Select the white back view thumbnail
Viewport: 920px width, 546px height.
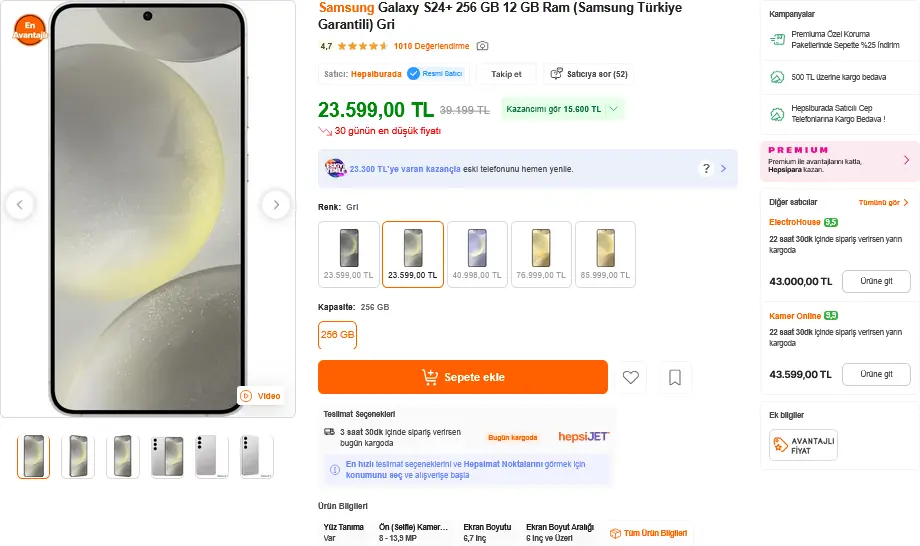[x=211, y=457]
